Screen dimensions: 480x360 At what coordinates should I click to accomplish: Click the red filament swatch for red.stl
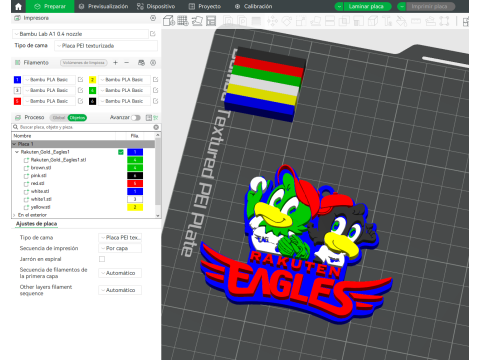click(135, 183)
